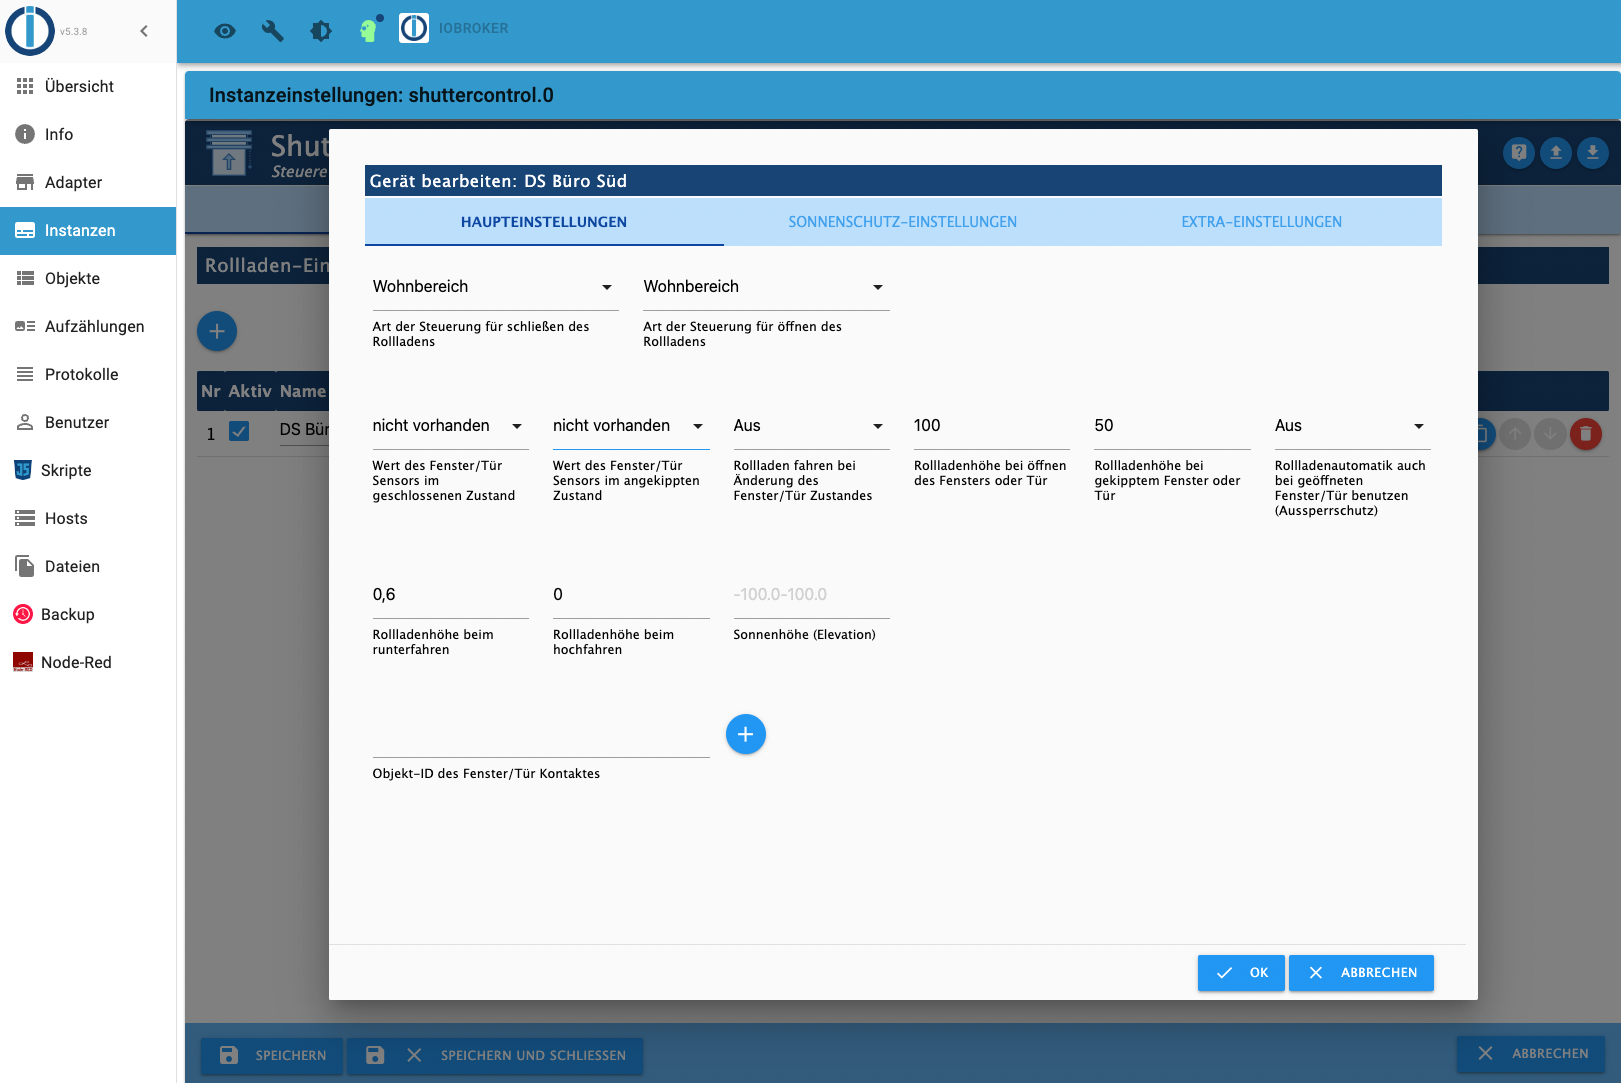Click the version label v5.3.8
Image resolution: width=1621 pixels, height=1083 pixels.
point(73,32)
